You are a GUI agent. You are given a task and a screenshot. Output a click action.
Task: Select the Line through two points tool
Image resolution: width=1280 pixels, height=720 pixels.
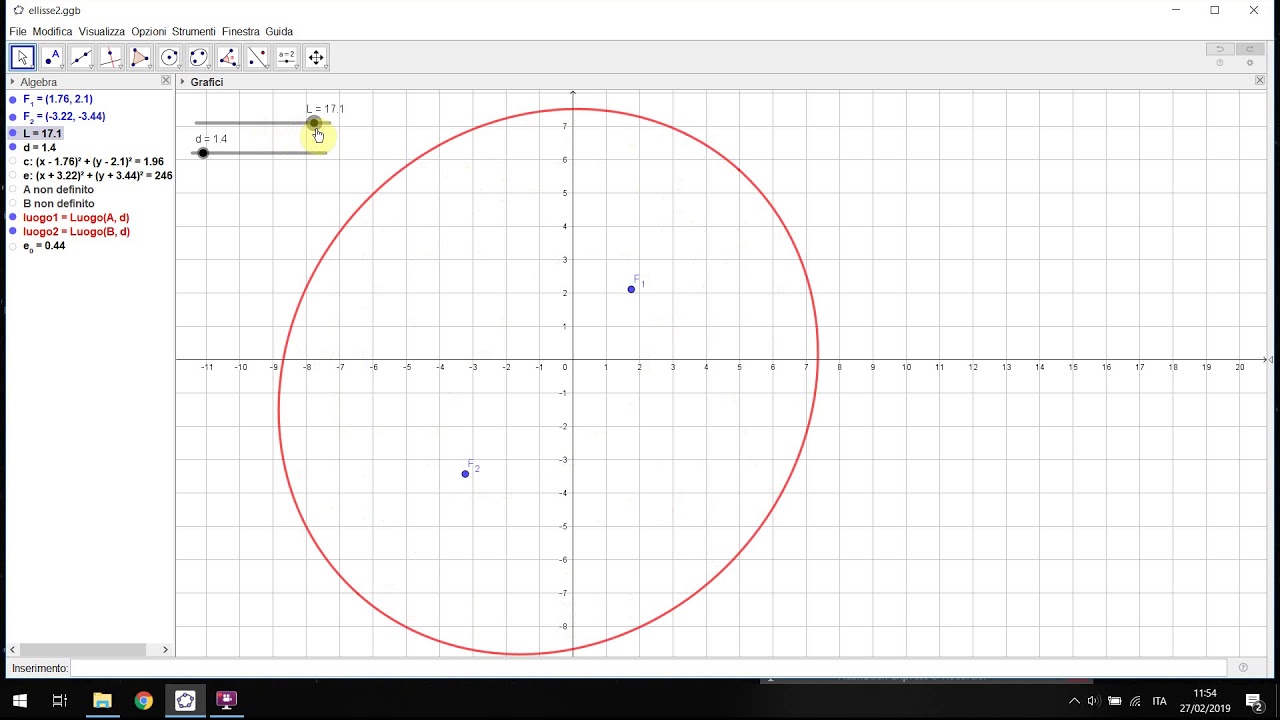(x=81, y=58)
